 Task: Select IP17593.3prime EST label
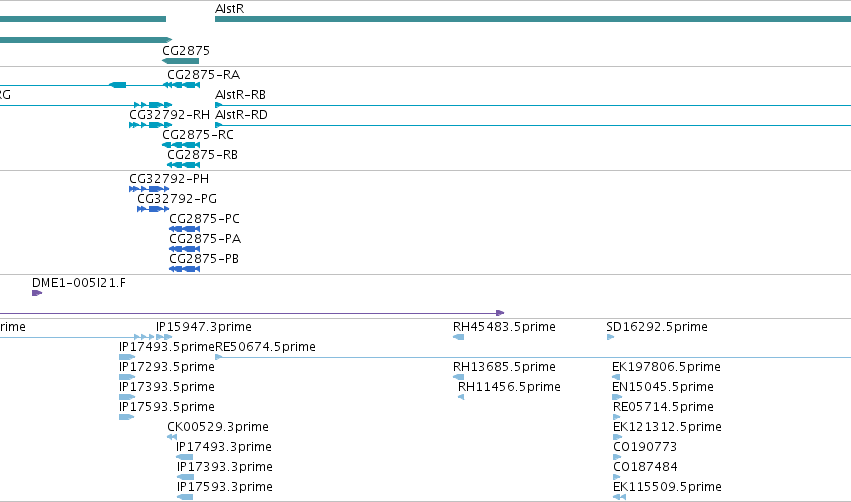tap(225, 488)
